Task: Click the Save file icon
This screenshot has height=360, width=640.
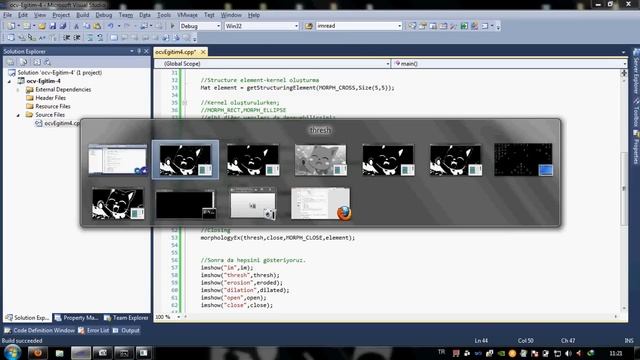Action: point(53,26)
